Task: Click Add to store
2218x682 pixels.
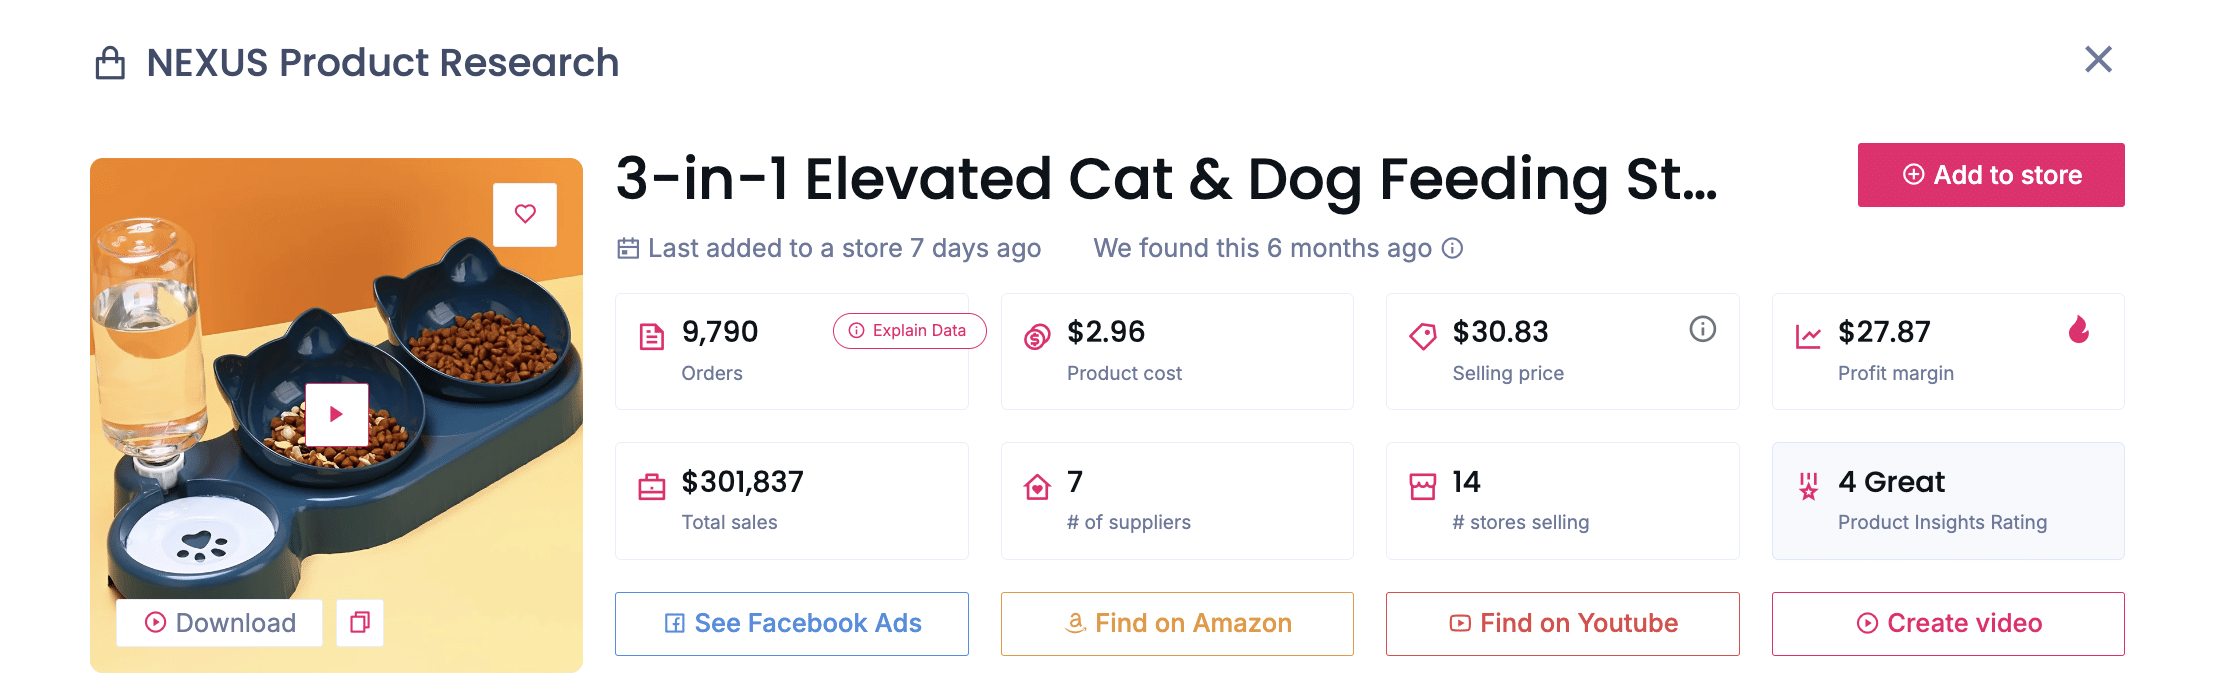Action: (x=1990, y=175)
